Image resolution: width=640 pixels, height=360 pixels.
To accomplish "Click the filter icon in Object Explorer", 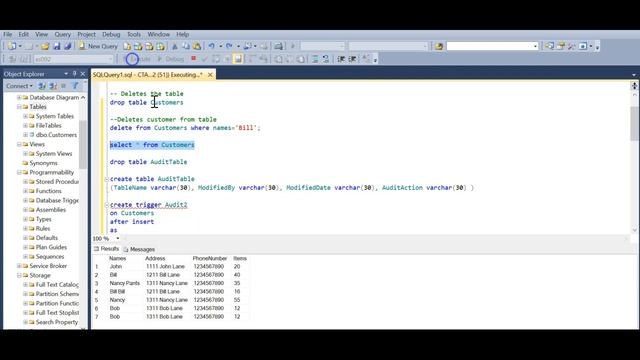I will pos(75,86).
